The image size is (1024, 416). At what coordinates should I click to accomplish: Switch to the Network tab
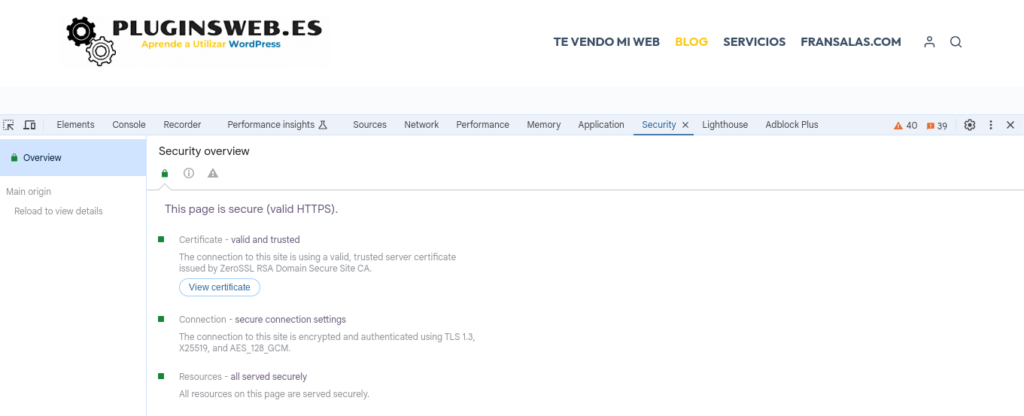click(x=421, y=125)
